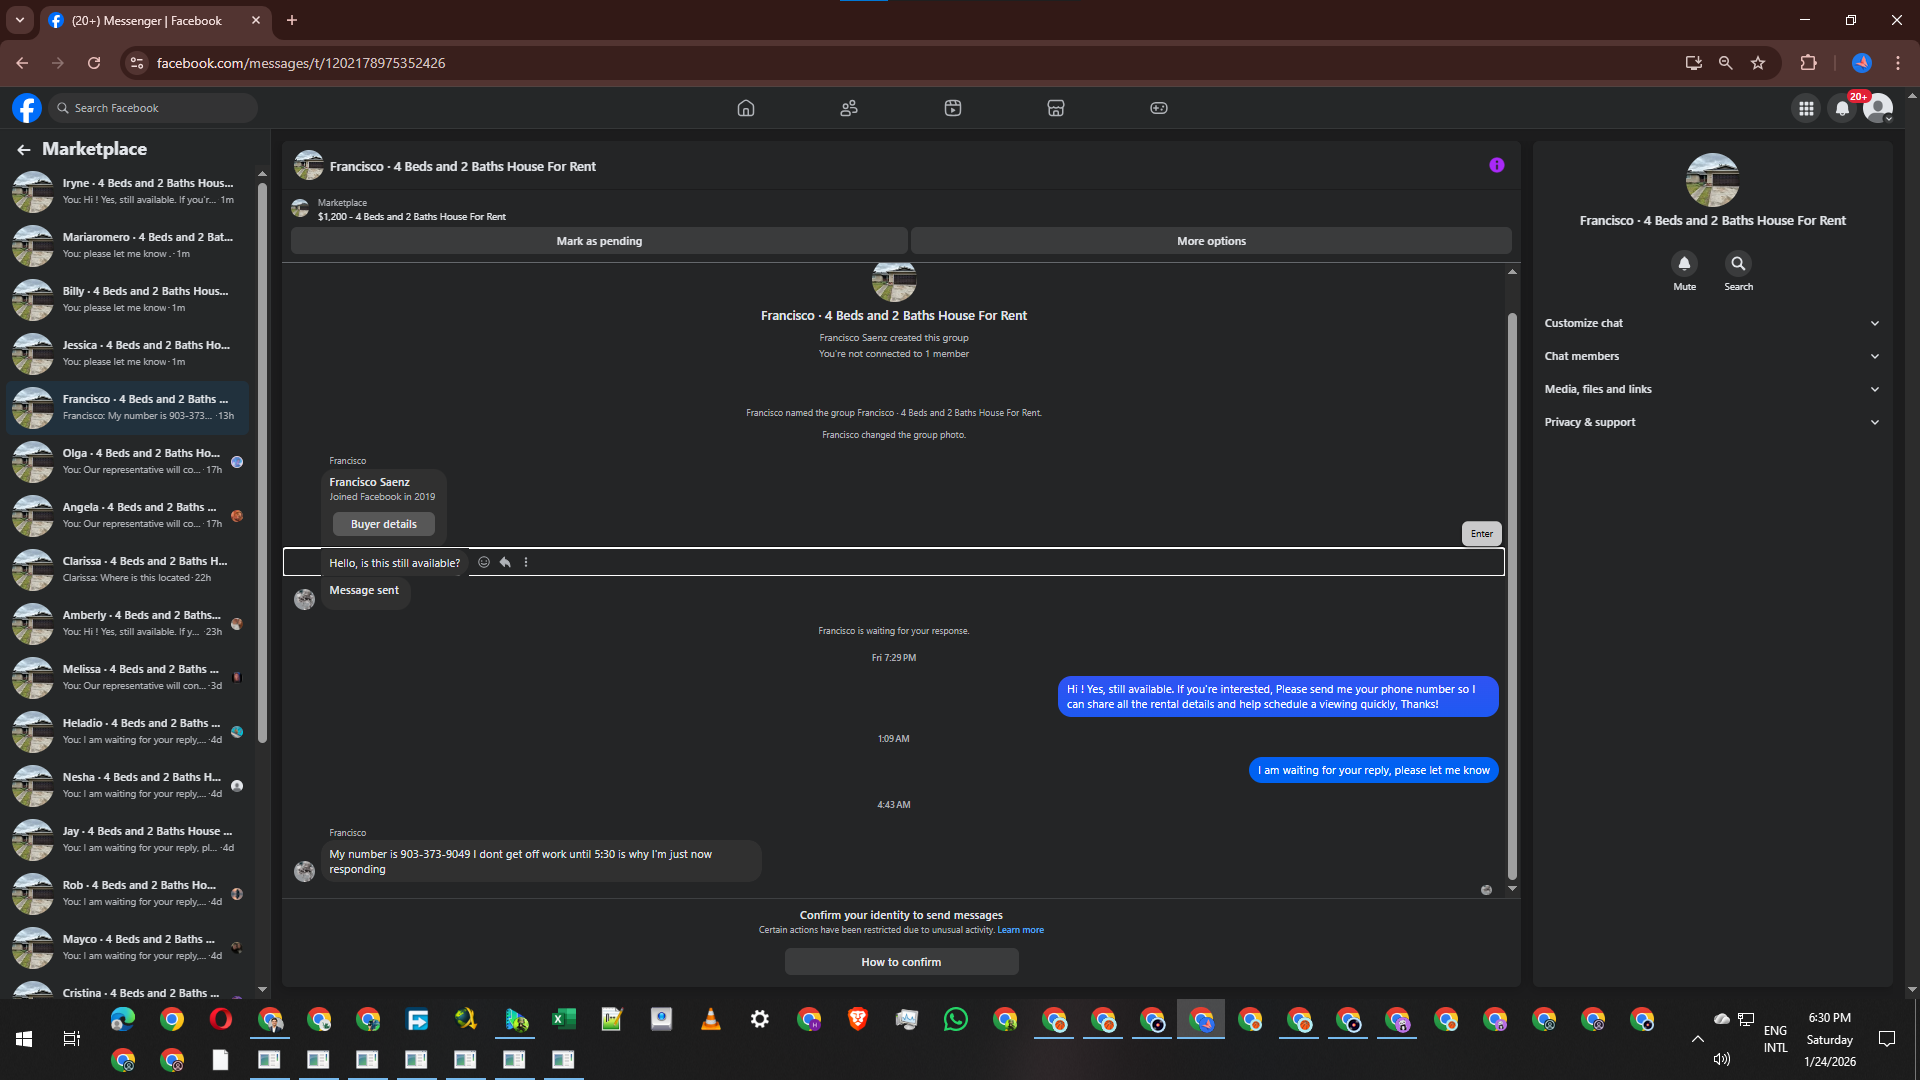
Task: Click the Mark as pending button
Action: tap(599, 241)
